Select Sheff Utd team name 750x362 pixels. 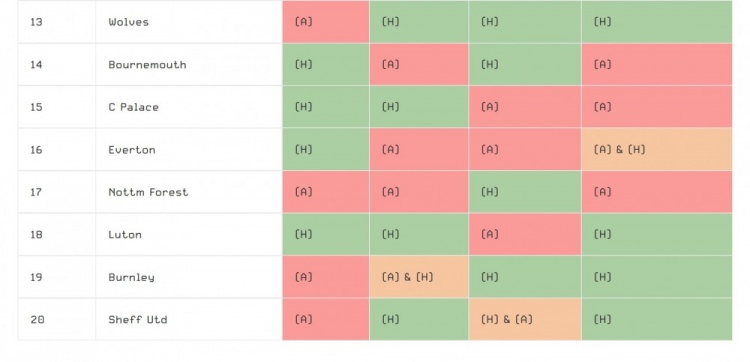138,320
